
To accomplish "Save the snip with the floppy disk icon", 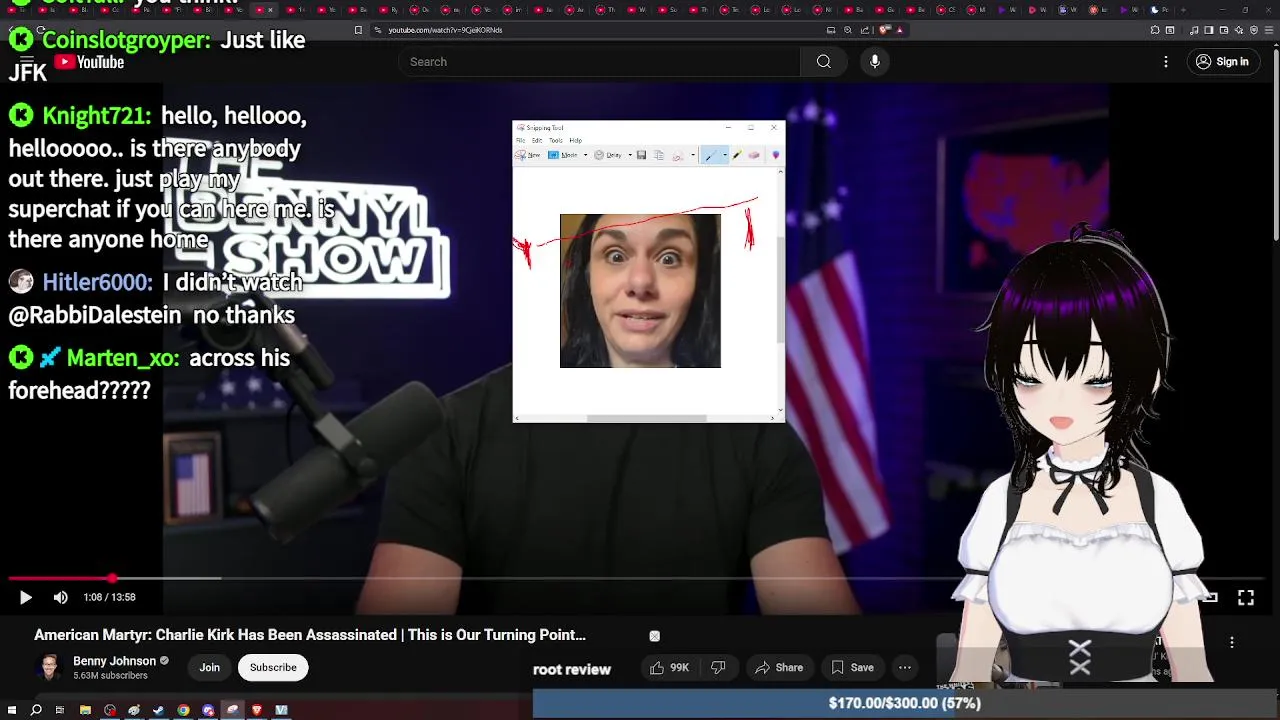I will [x=641, y=155].
